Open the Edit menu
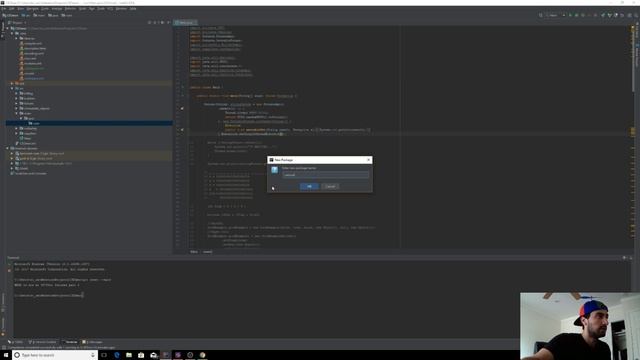The width and height of the screenshot is (640, 360). [x=11, y=9]
